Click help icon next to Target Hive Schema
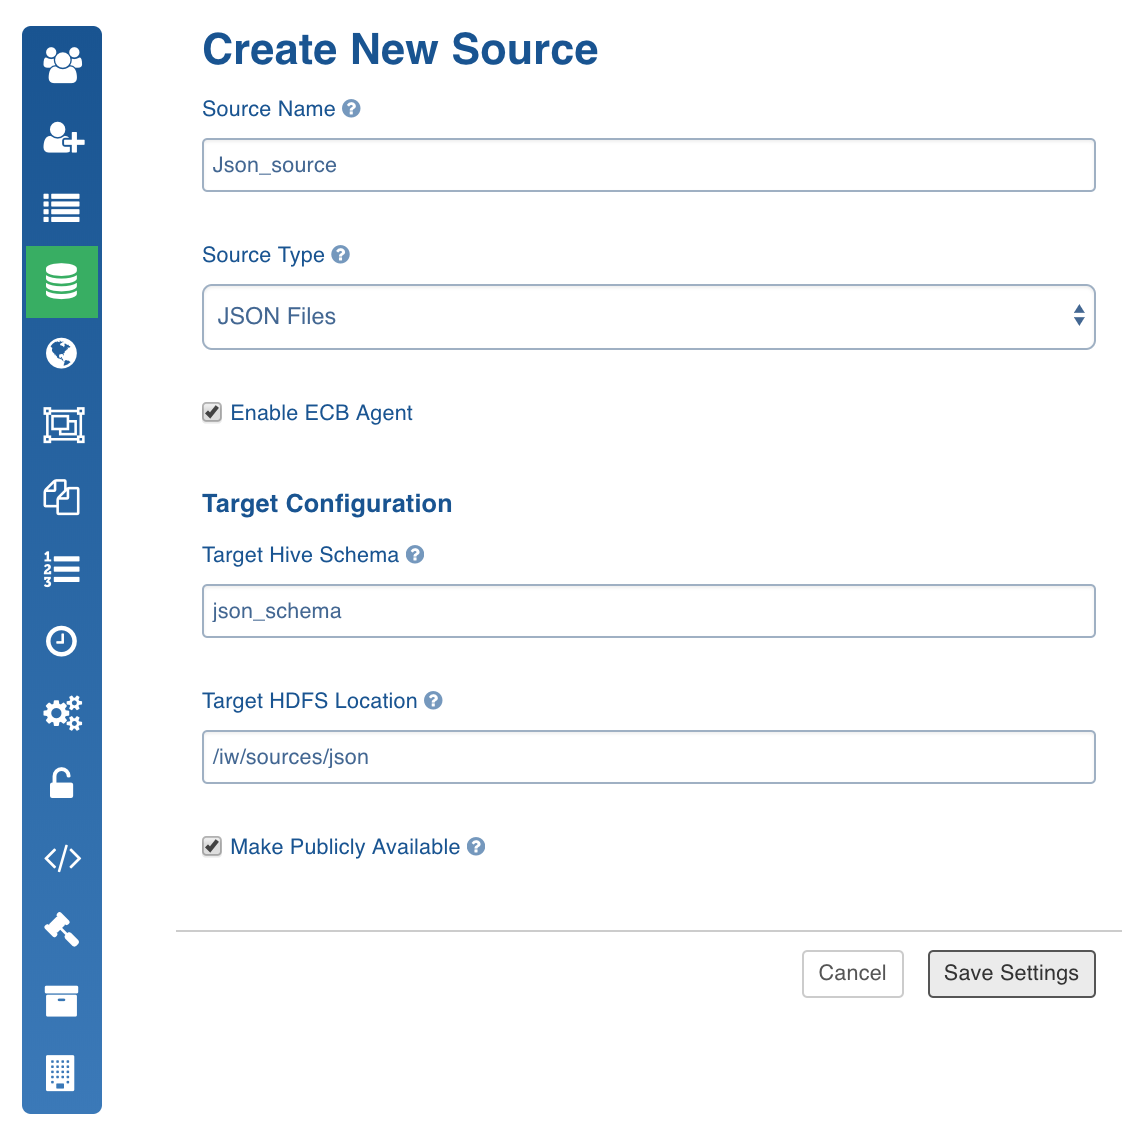Viewport: 1142px width, 1138px height. point(415,555)
